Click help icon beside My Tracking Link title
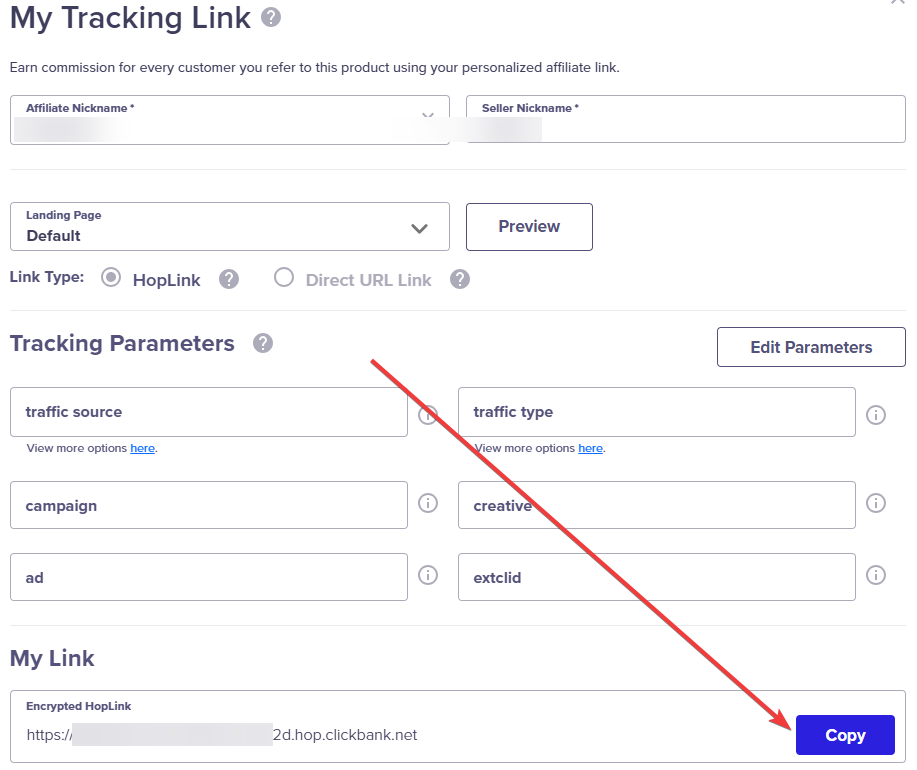This screenshot has height=770, width=917. (x=271, y=17)
